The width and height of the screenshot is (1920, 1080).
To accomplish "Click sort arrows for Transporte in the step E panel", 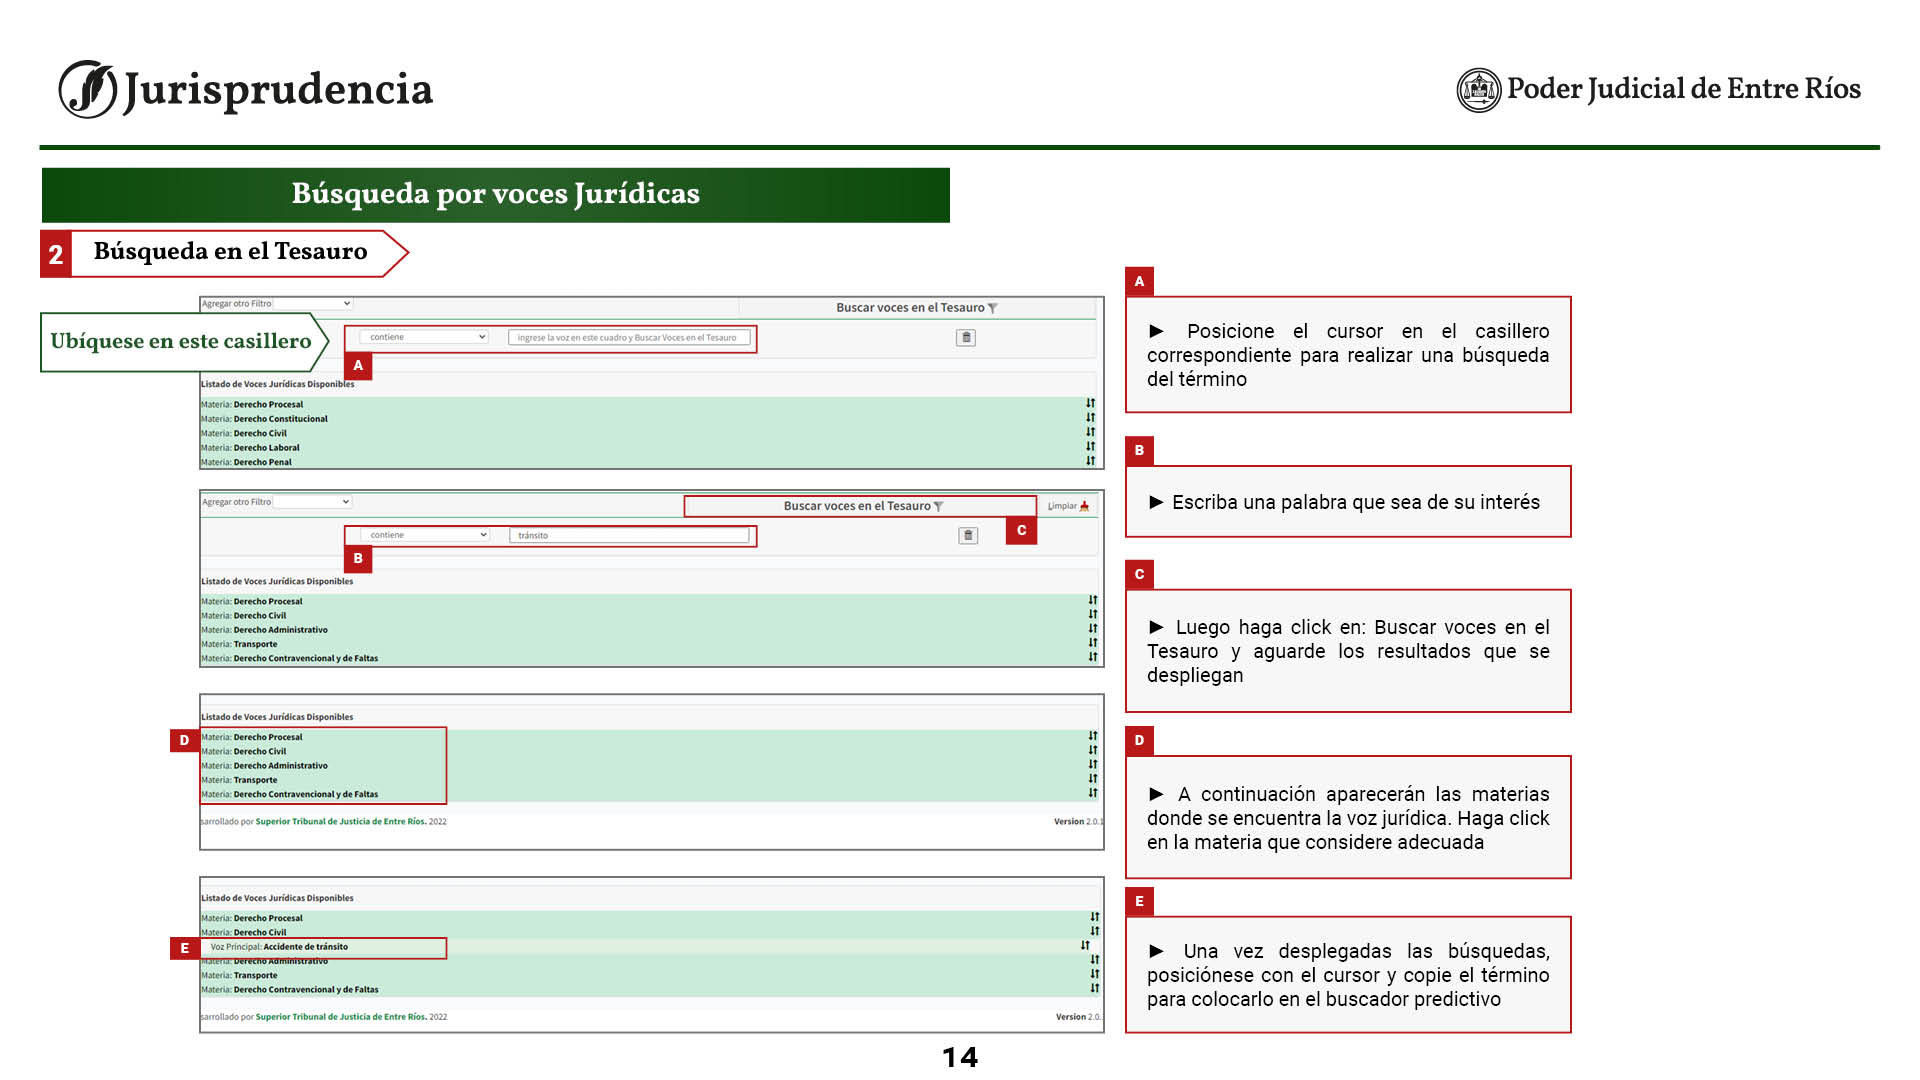I will [x=1095, y=974].
